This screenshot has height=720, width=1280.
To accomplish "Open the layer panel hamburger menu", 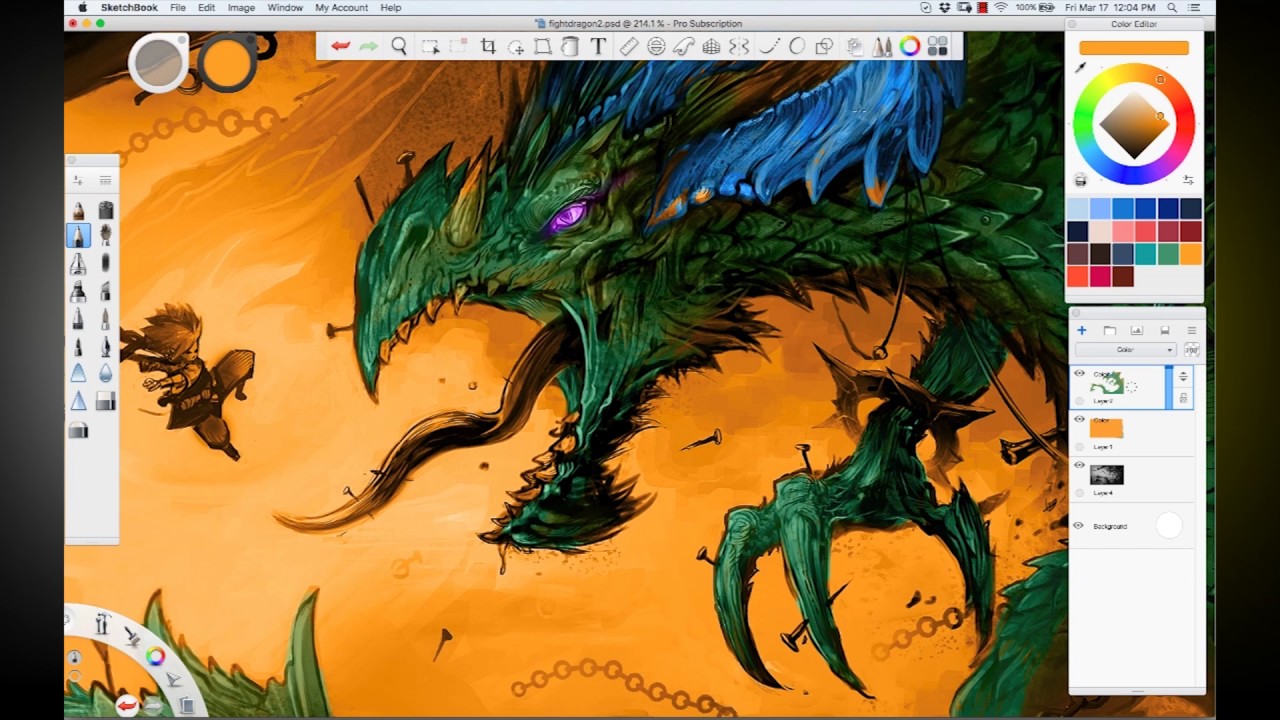I will [x=1191, y=330].
